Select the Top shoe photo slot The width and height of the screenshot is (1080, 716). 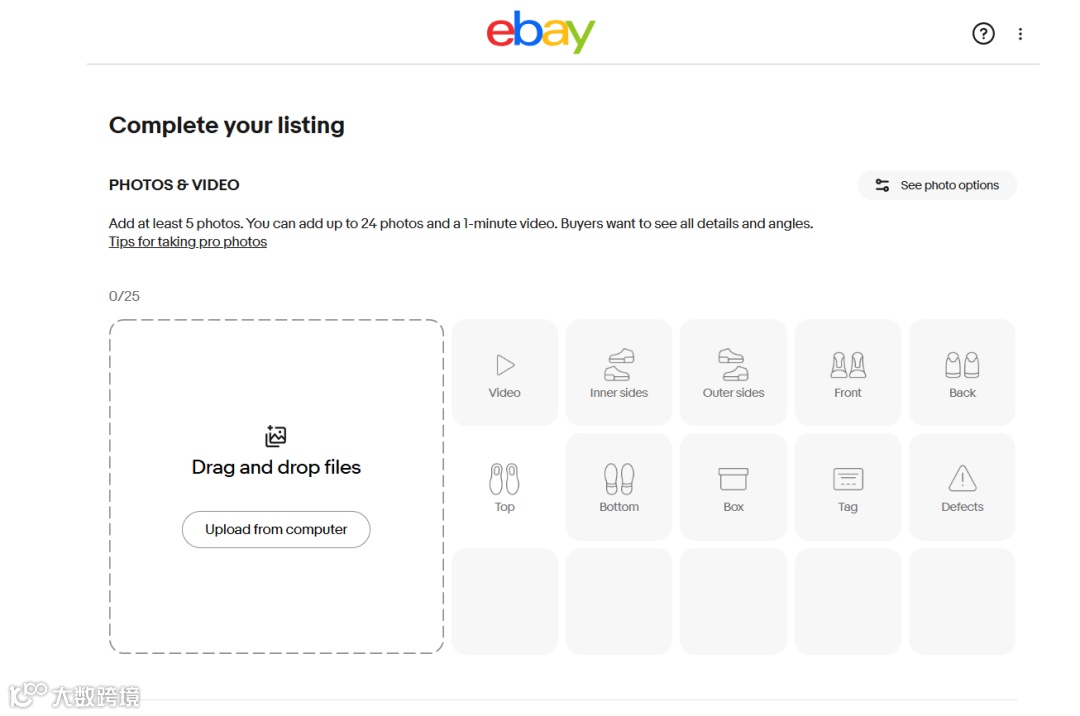(x=505, y=487)
